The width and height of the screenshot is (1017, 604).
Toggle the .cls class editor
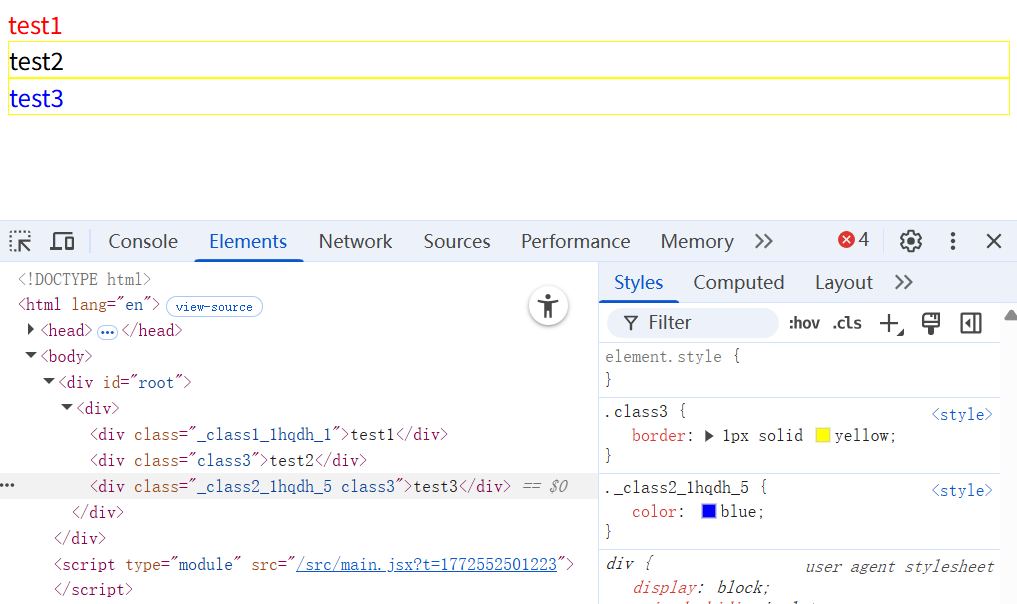click(x=847, y=323)
